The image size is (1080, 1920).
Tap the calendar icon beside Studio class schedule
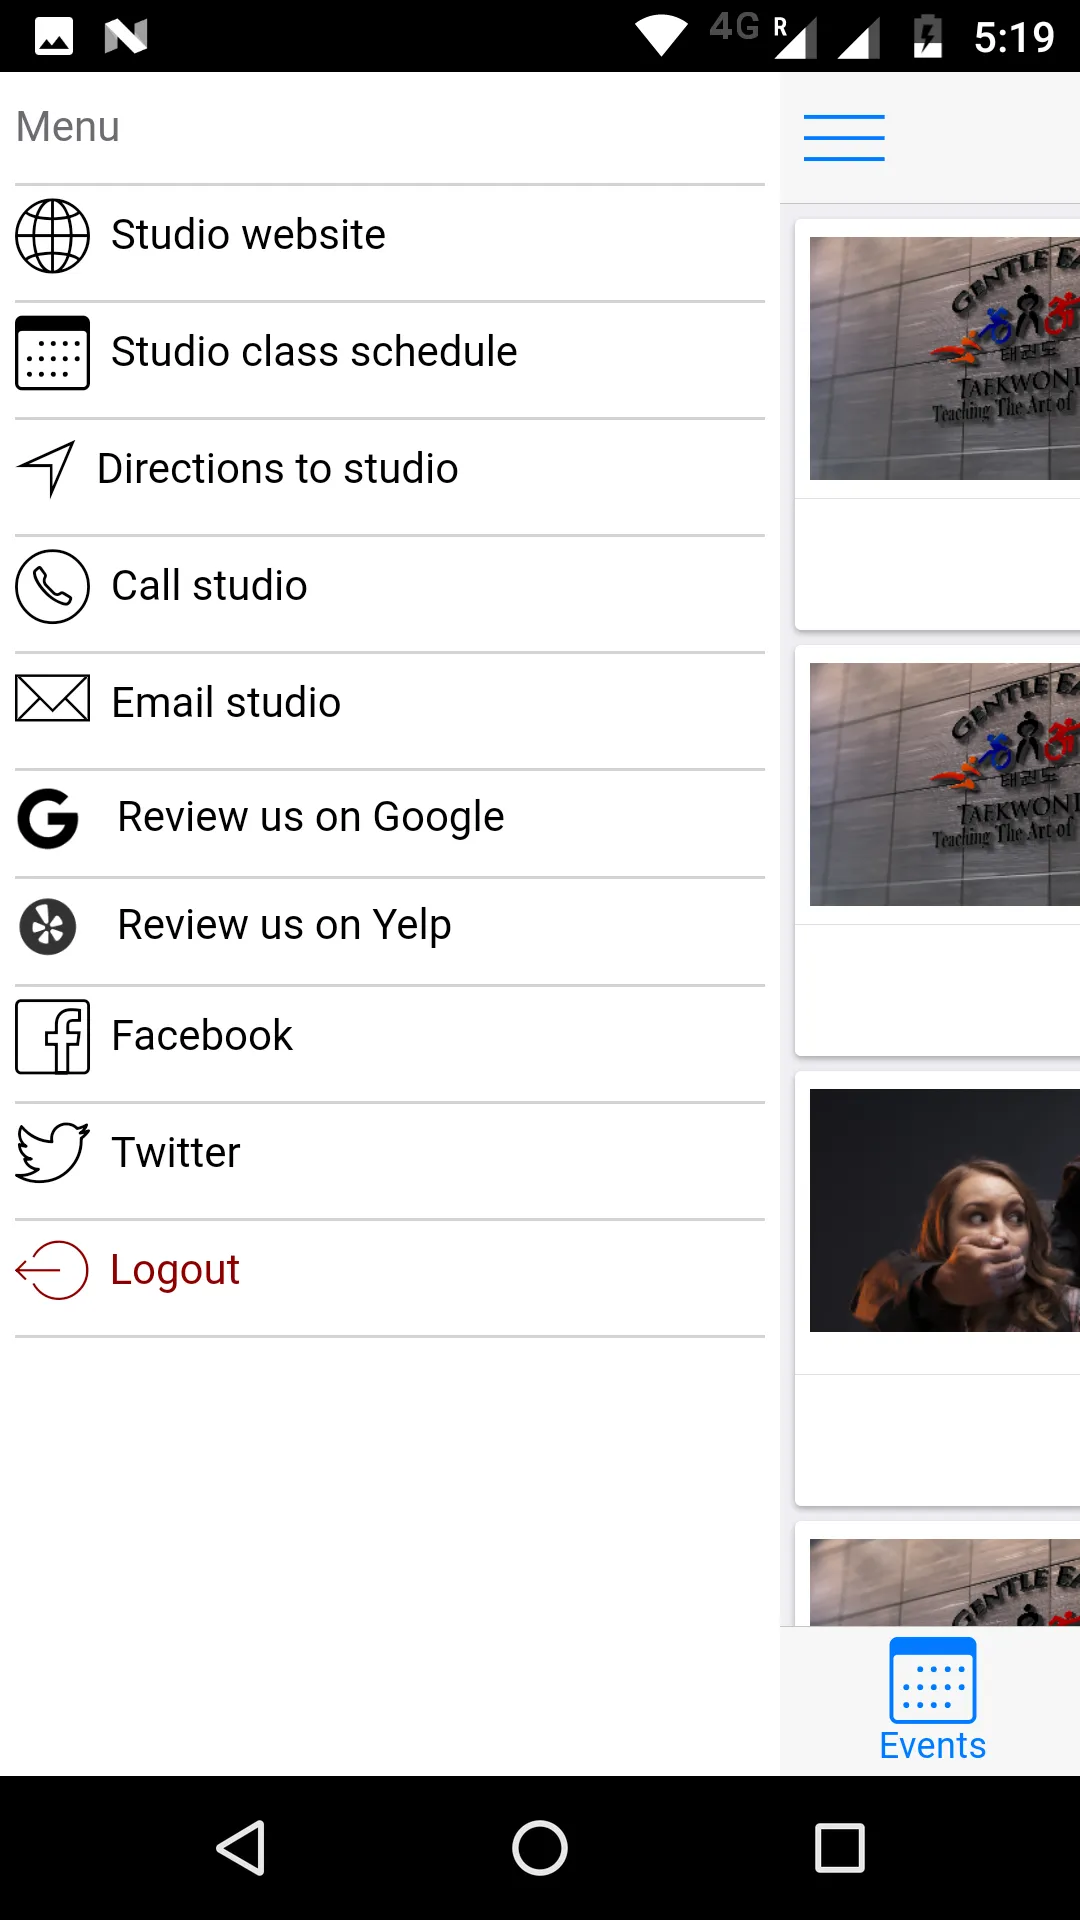coord(52,353)
